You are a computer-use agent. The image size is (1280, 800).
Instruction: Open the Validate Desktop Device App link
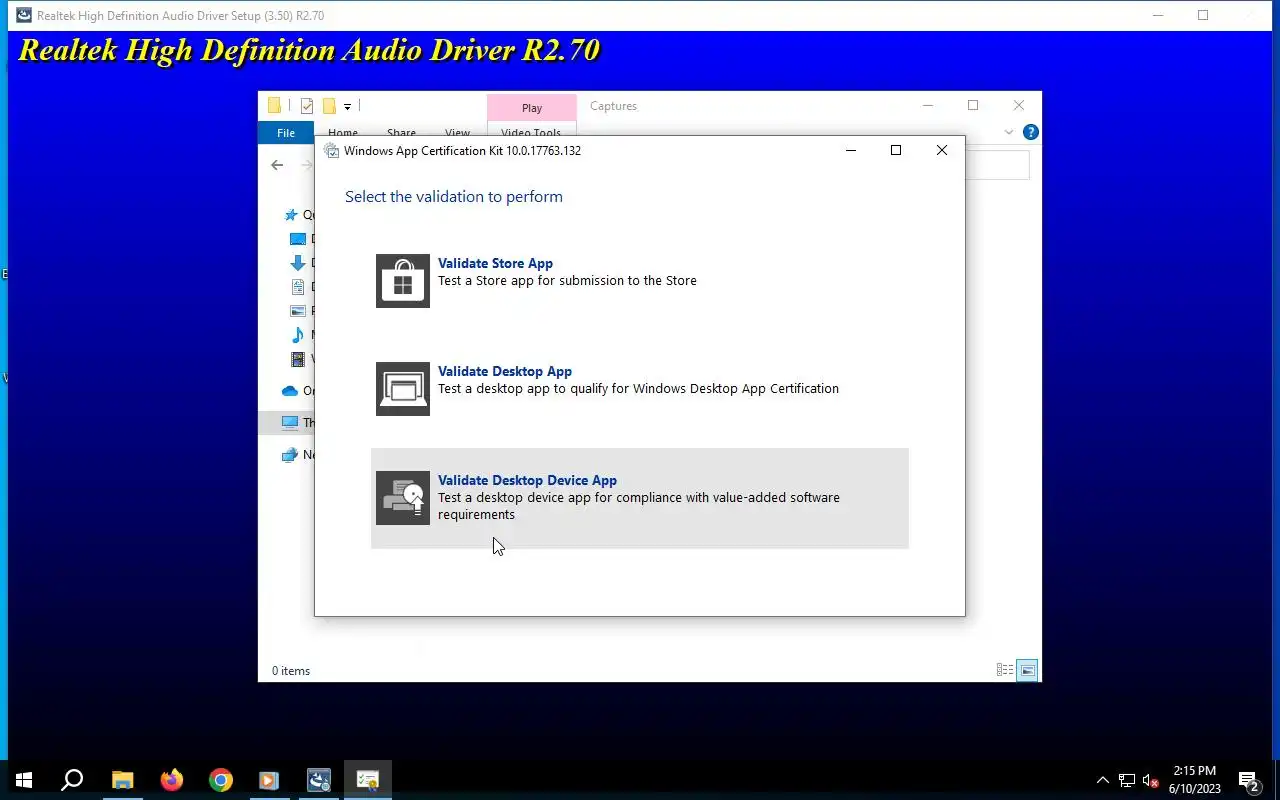pos(527,480)
